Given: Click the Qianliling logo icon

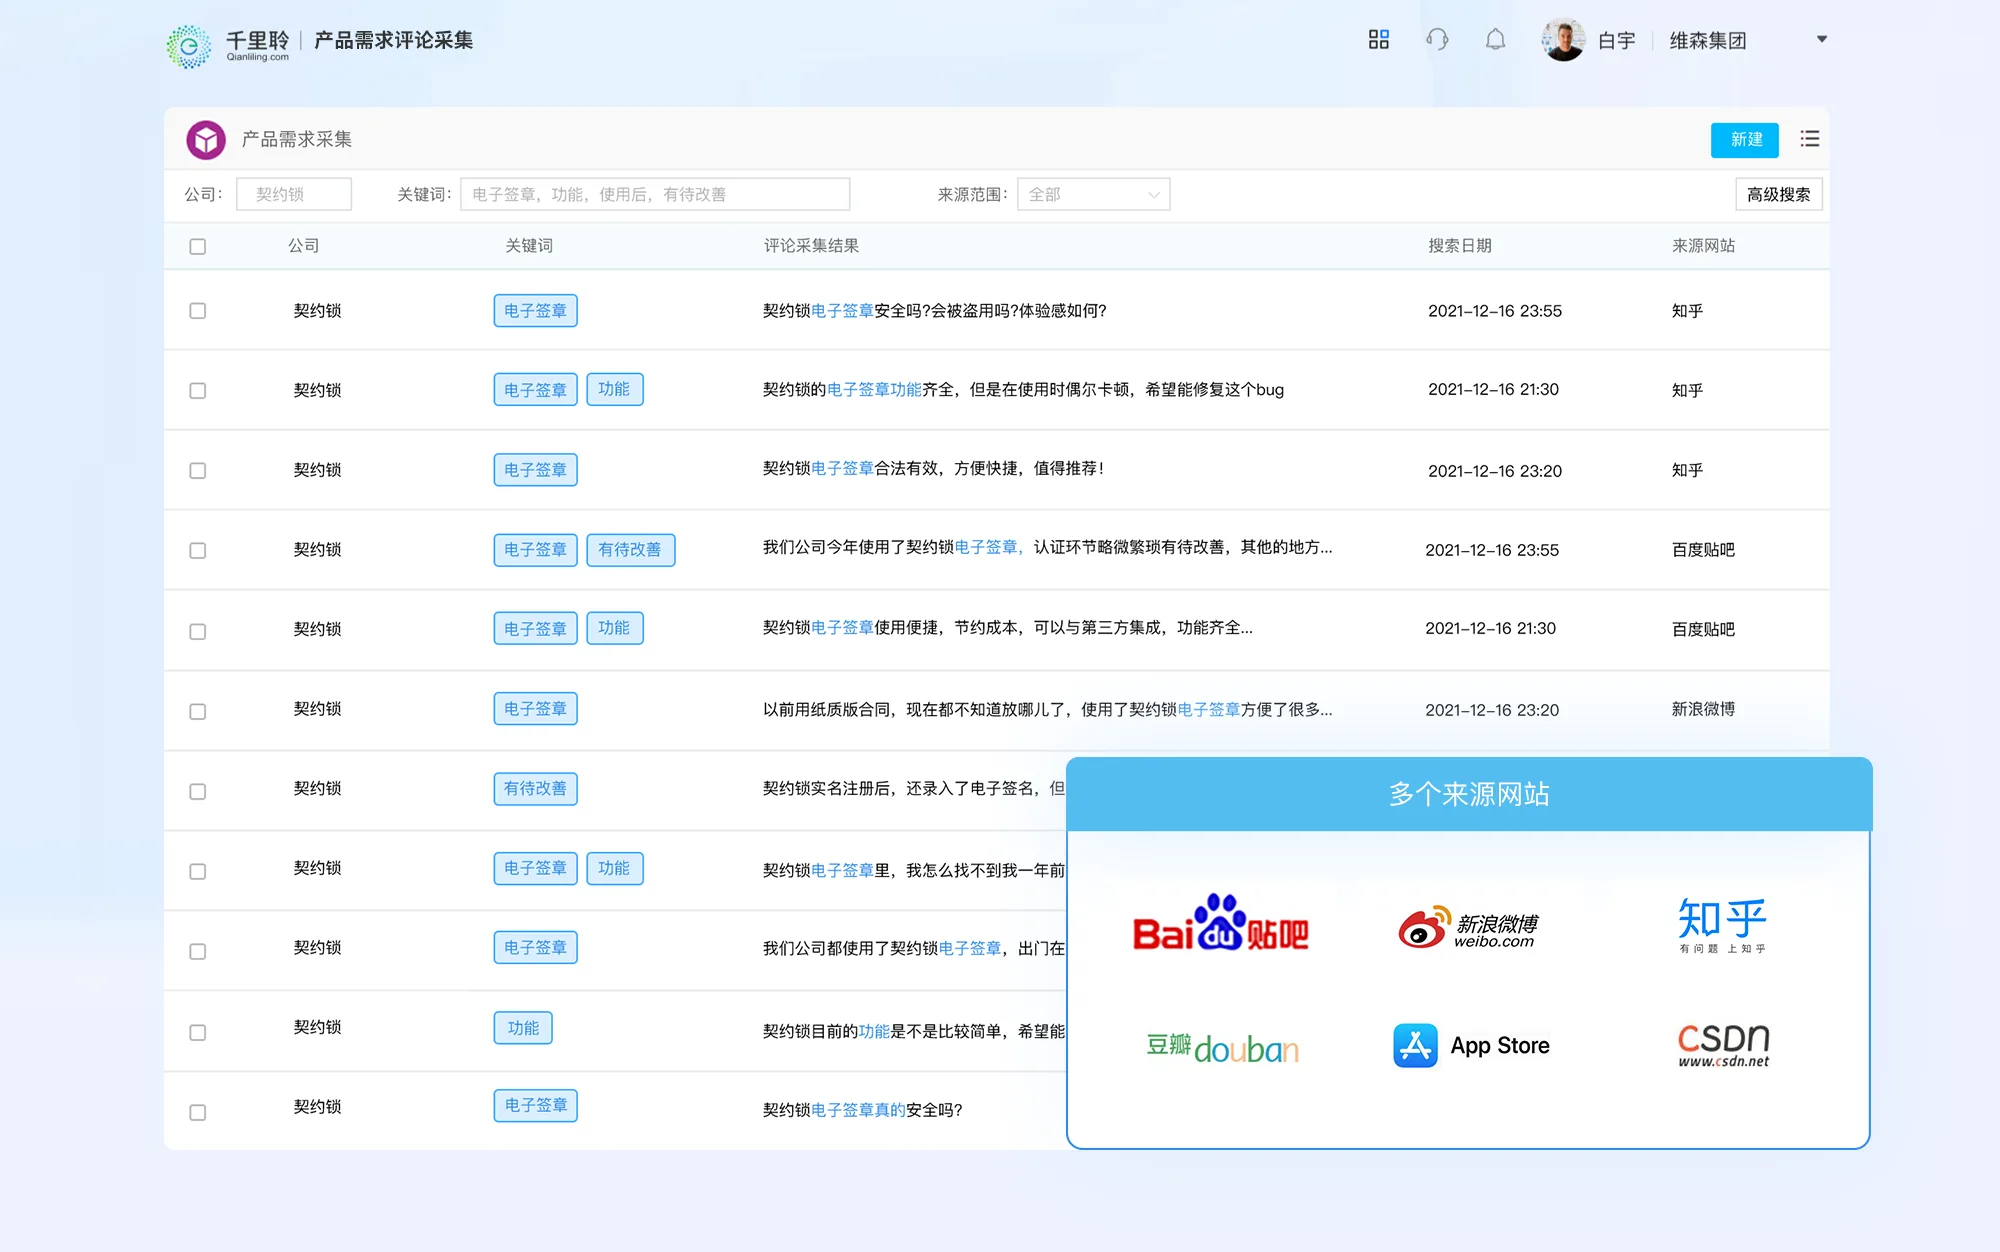Looking at the screenshot, I should (x=188, y=46).
